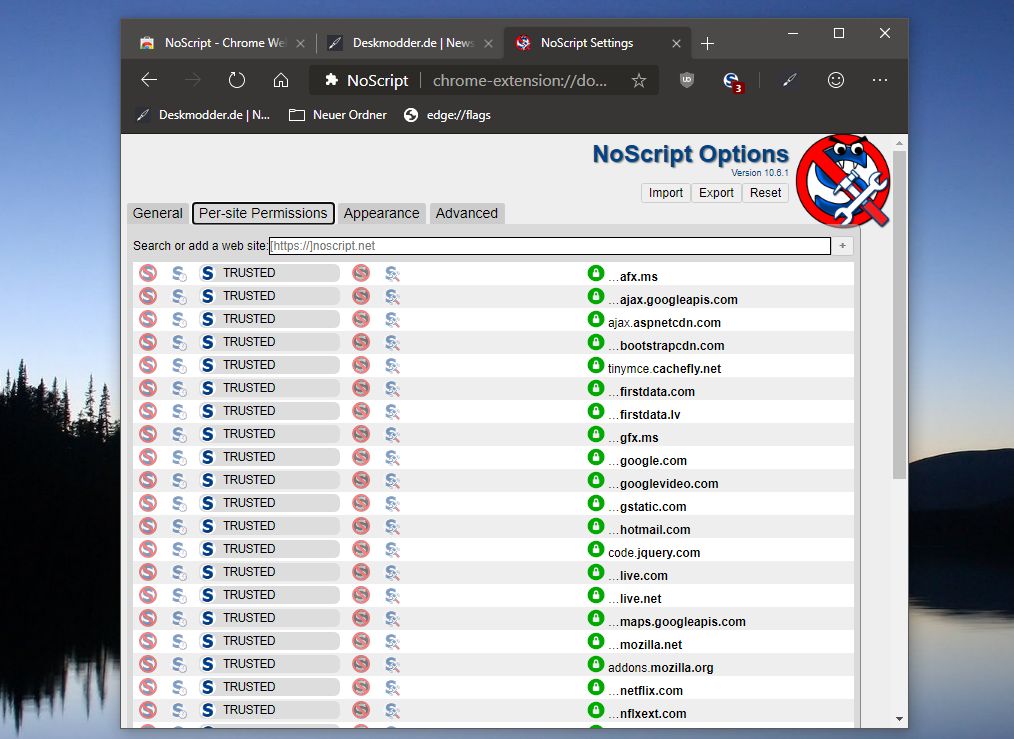
Task: Mark live.net as UNTRUSTED
Action: point(361,595)
